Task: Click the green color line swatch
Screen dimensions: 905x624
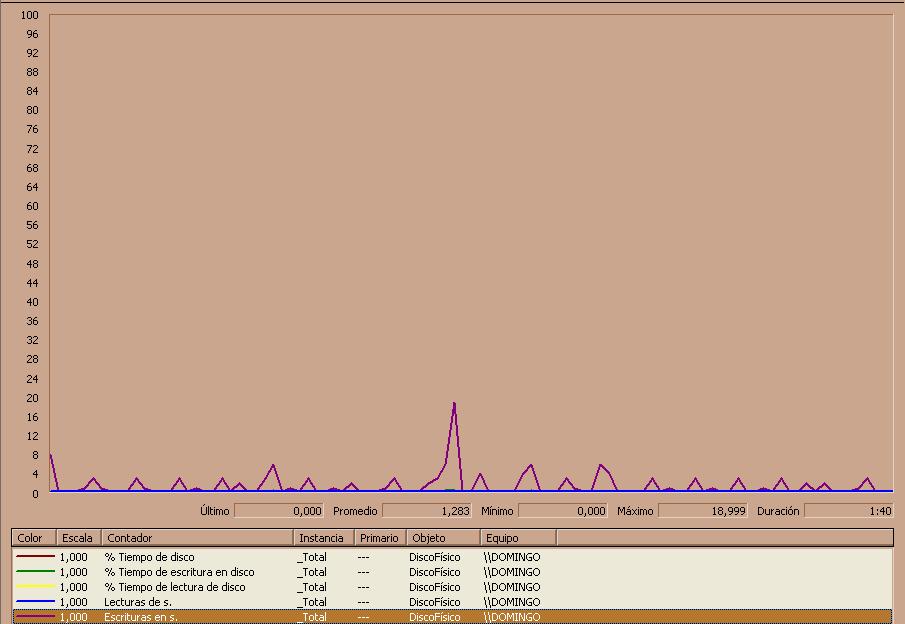Action: click(x=35, y=571)
